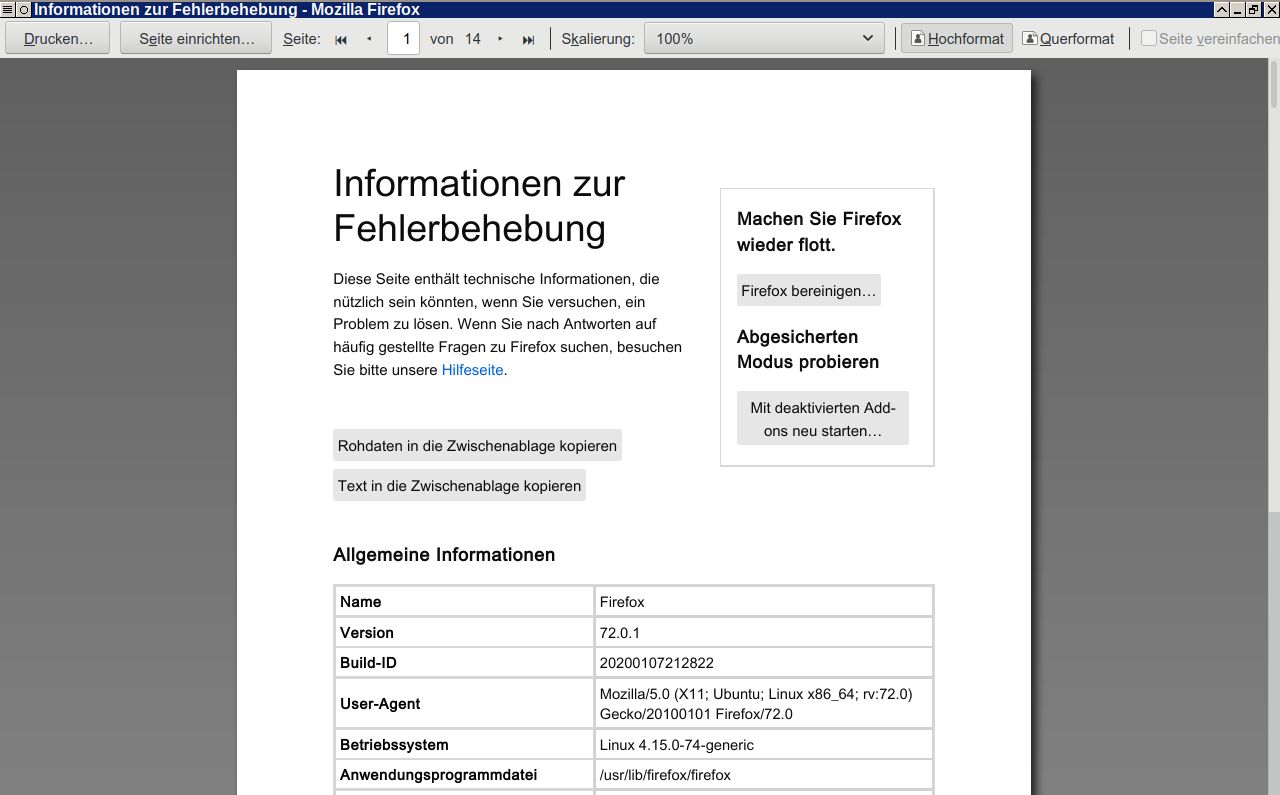This screenshot has height=795, width=1280.
Task: Click Rohdaten in die Zwischenablage kopieren
Action: [x=477, y=446]
